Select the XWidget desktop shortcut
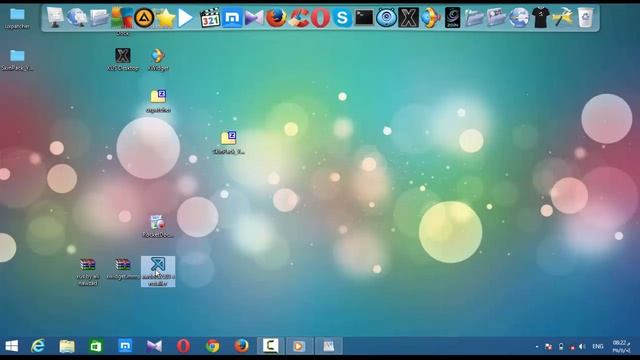Viewport: 640px width, 360px height. (158, 59)
